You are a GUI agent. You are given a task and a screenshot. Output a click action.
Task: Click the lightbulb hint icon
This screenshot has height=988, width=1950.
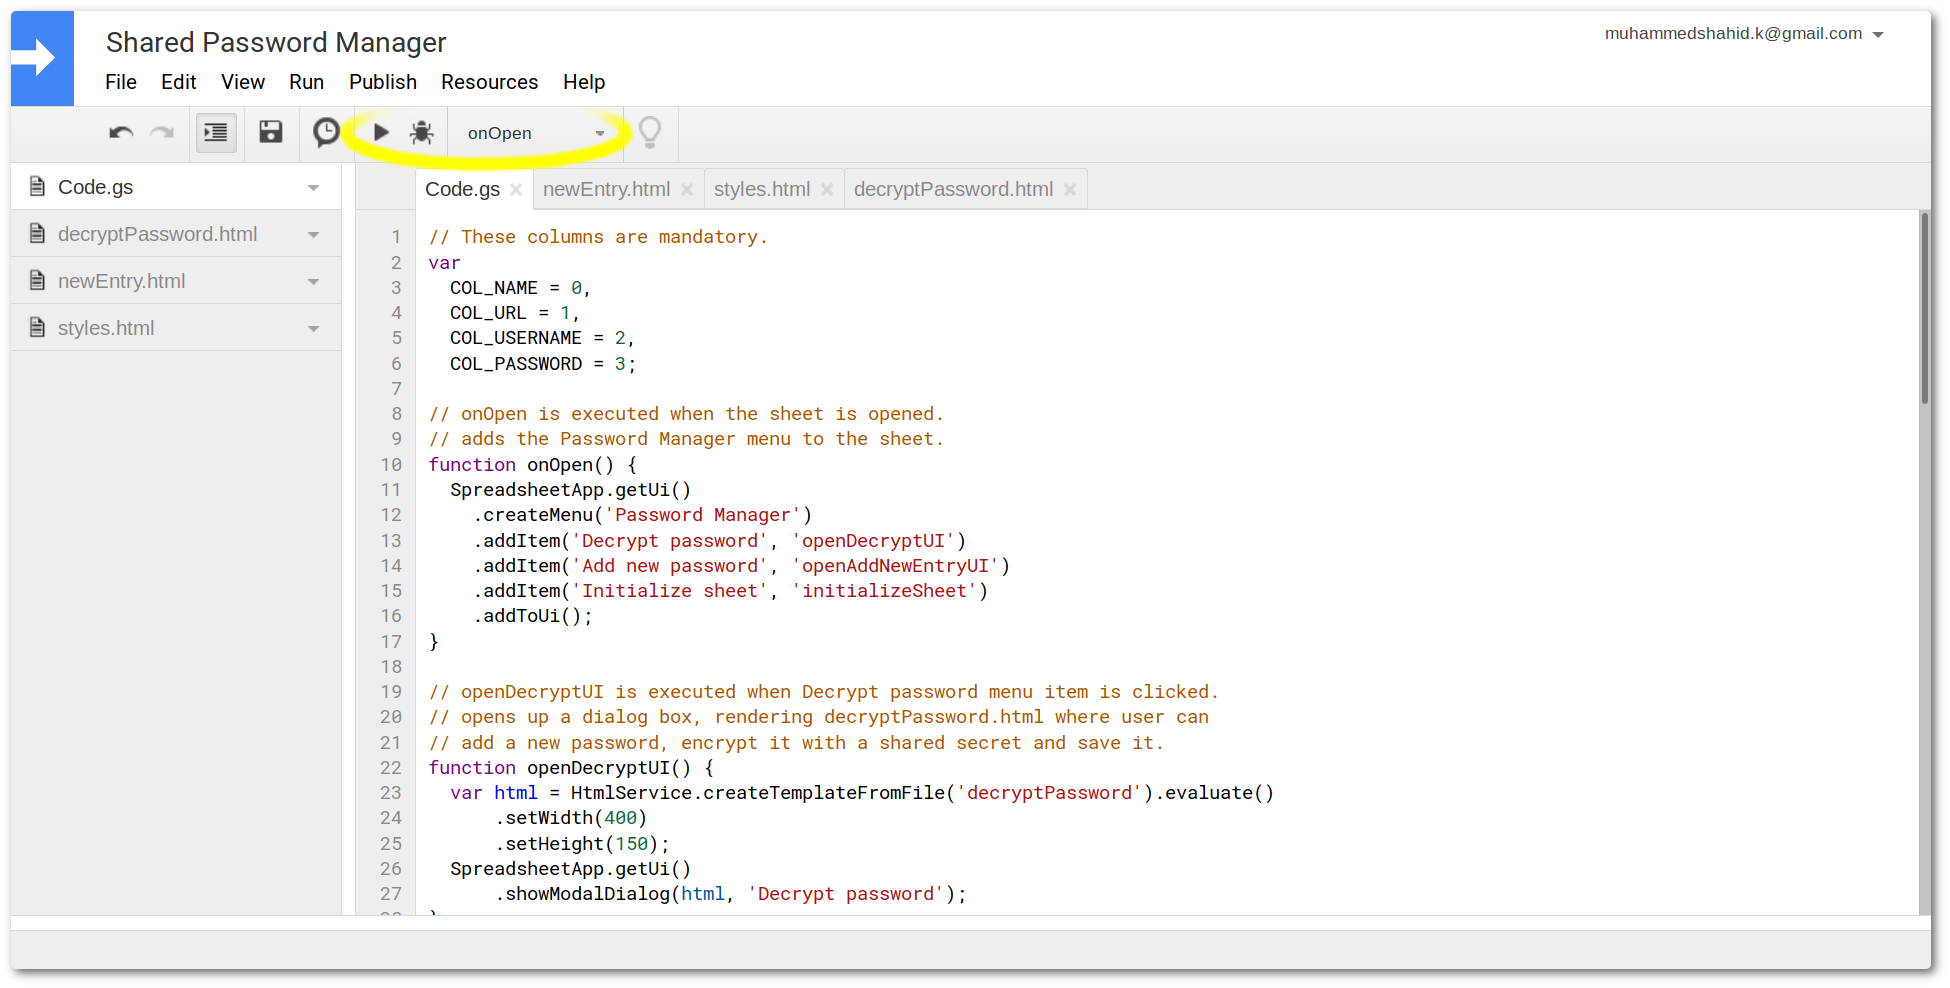coord(650,132)
